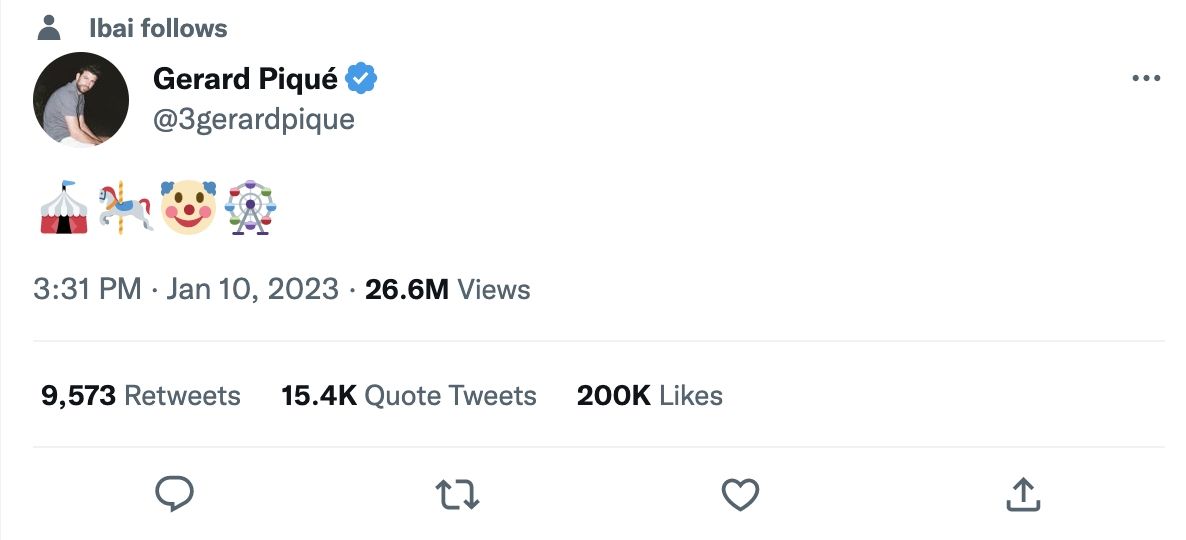Click the circus tent emoji
The width and height of the screenshot is (1186, 540).
click(x=63, y=207)
